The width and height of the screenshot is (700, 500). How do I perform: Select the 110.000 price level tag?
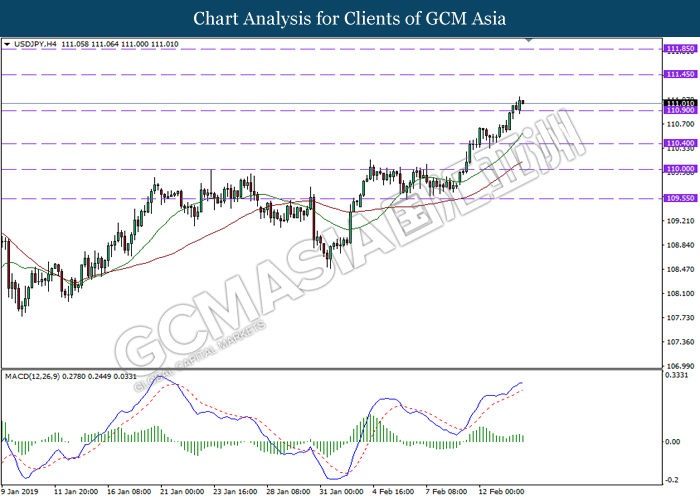coord(680,169)
